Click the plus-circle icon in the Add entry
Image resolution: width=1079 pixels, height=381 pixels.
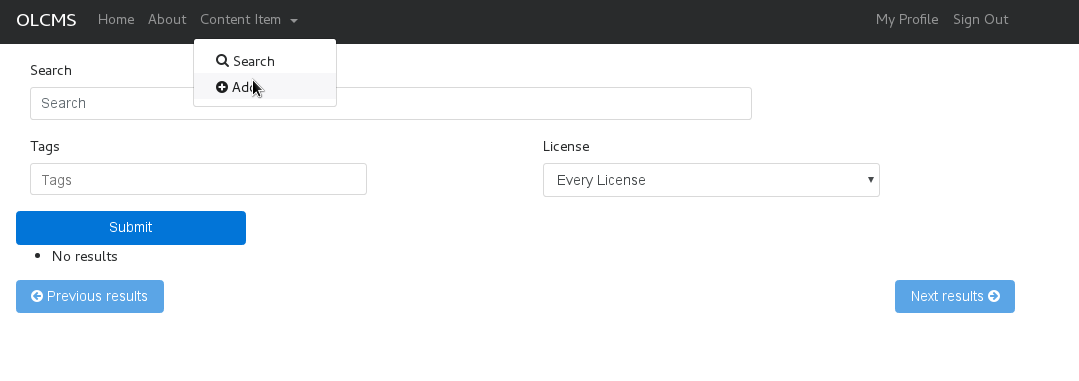click(x=222, y=87)
